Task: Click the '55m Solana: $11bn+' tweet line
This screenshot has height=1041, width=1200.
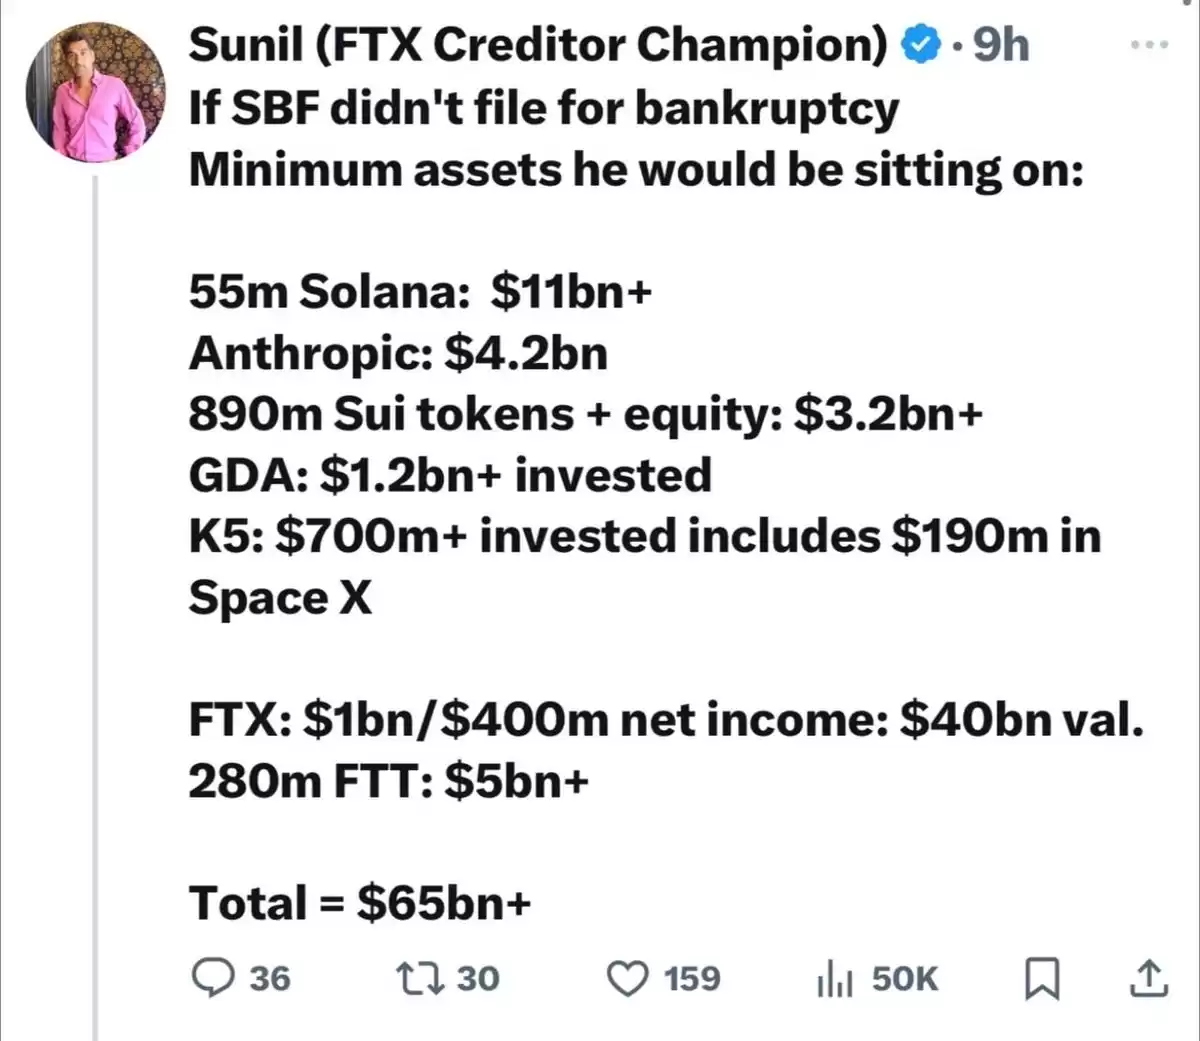Action: click(x=420, y=292)
